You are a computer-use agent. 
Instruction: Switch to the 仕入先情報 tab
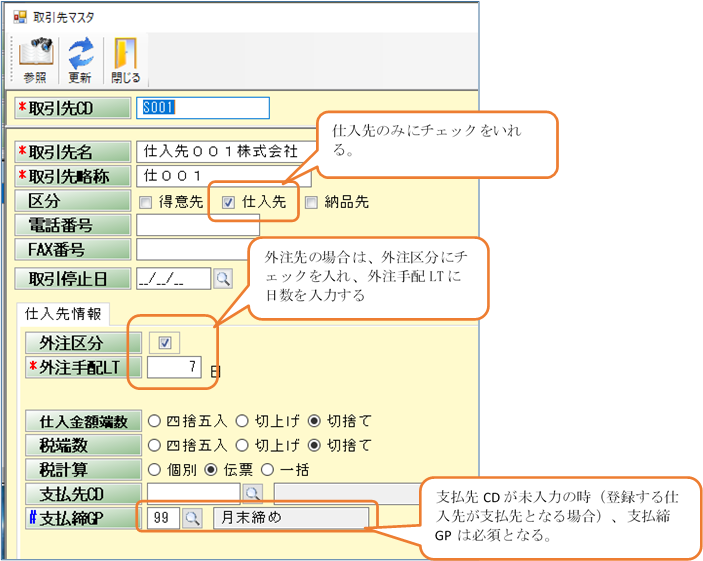(x=63, y=314)
